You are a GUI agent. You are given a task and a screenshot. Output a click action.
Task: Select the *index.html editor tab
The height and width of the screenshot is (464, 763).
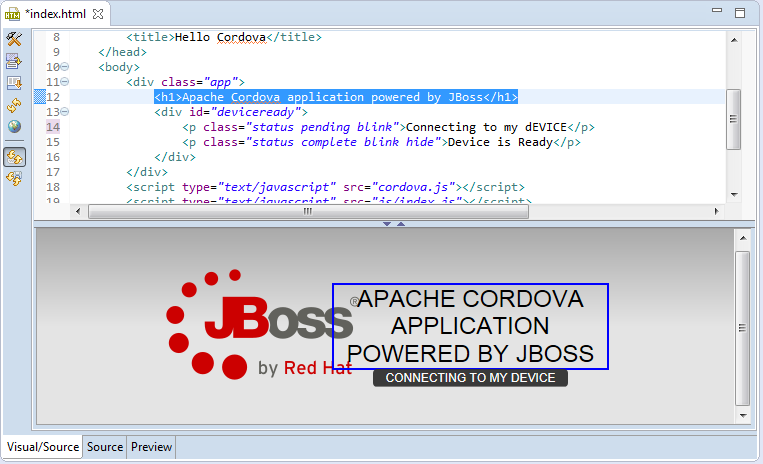click(54, 14)
